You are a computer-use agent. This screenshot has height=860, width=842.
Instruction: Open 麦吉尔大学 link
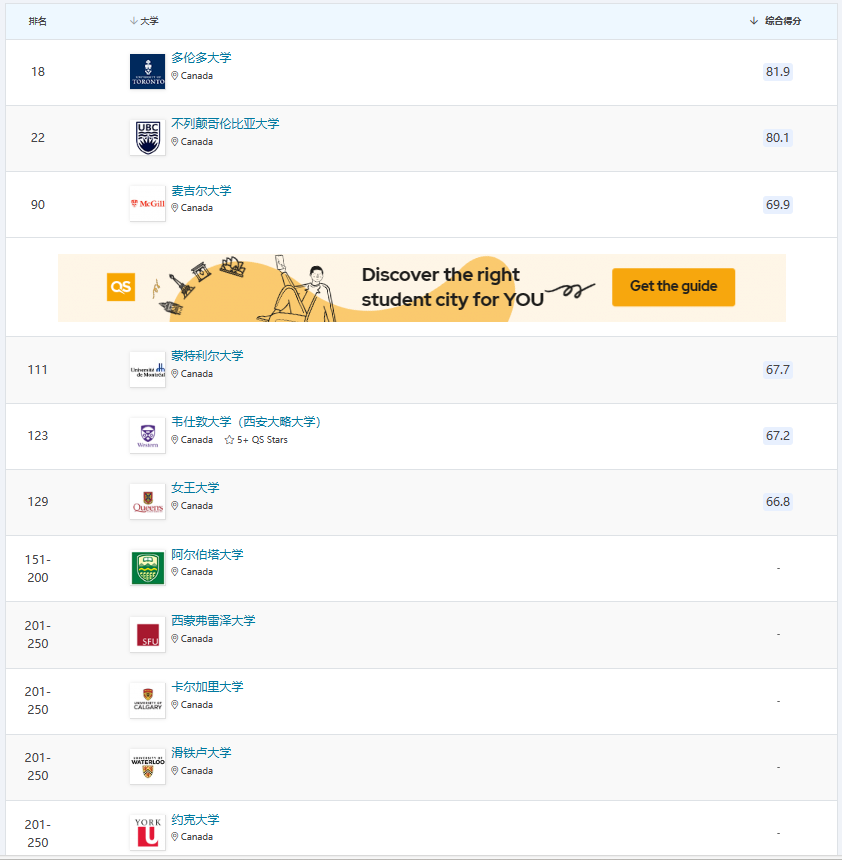point(201,190)
